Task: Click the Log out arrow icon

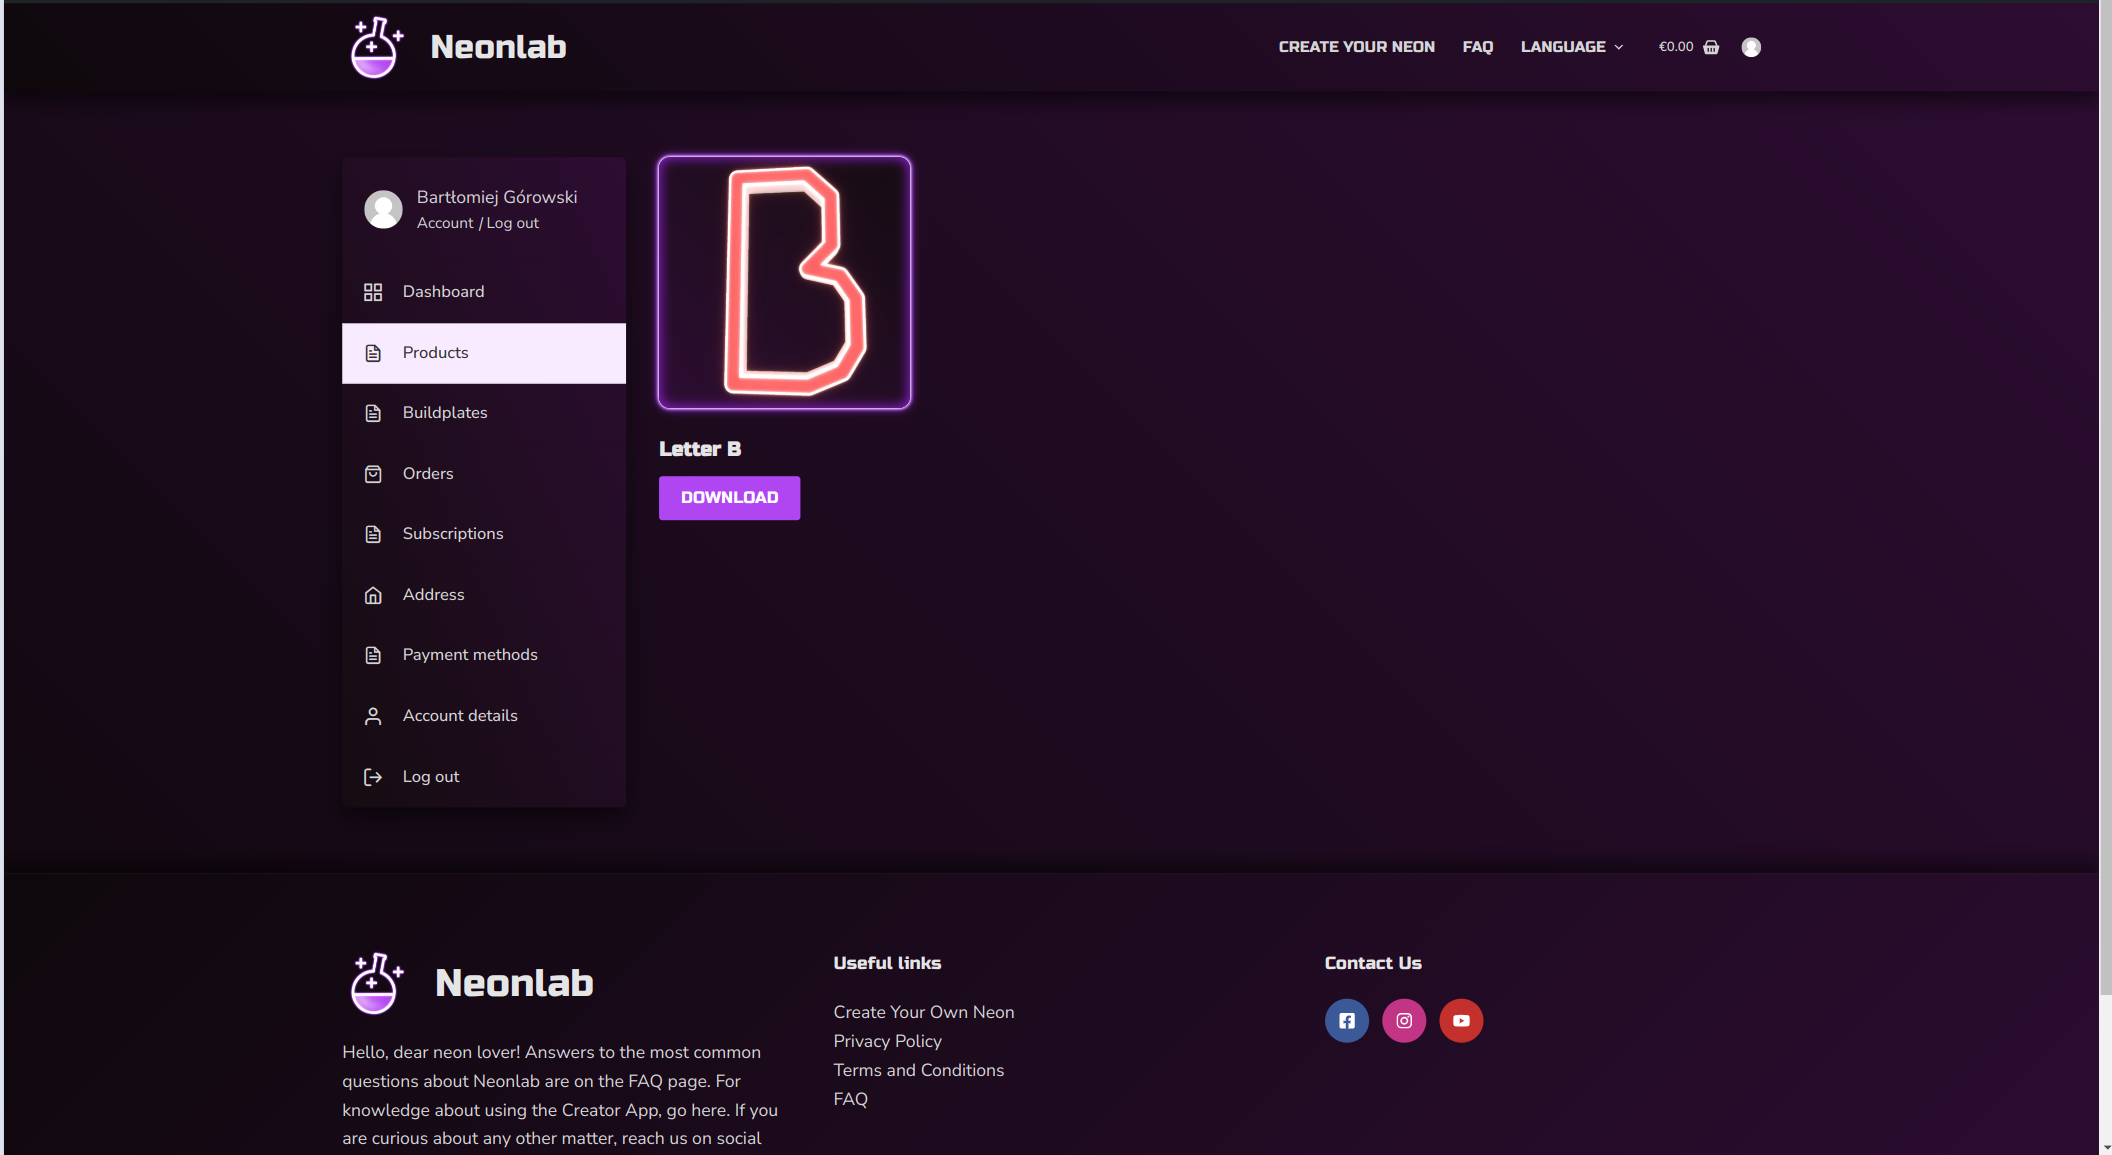Action: (374, 776)
